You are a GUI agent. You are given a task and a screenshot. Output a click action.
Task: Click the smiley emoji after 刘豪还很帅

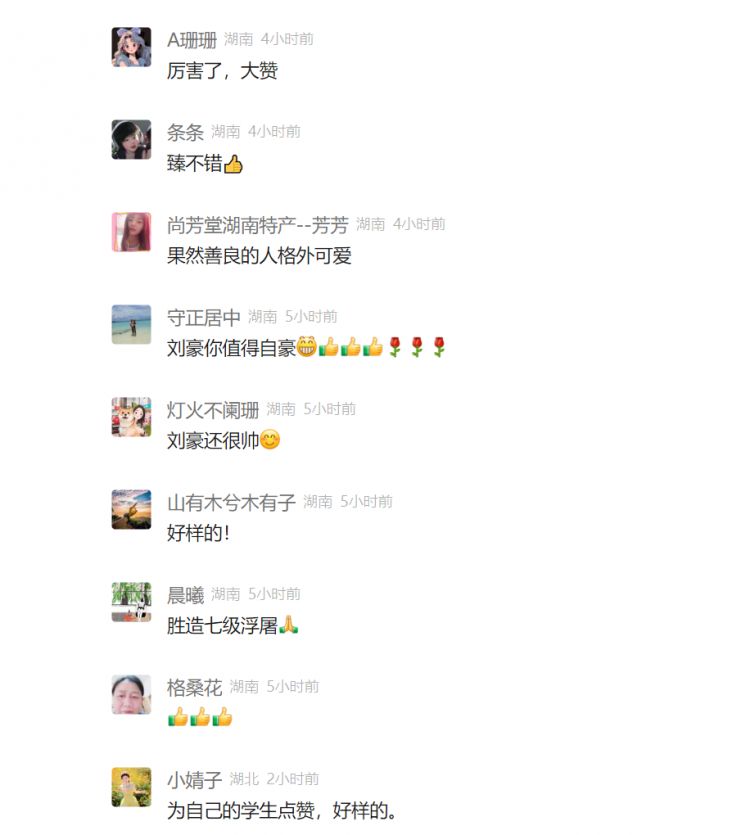click(x=270, y=440)
